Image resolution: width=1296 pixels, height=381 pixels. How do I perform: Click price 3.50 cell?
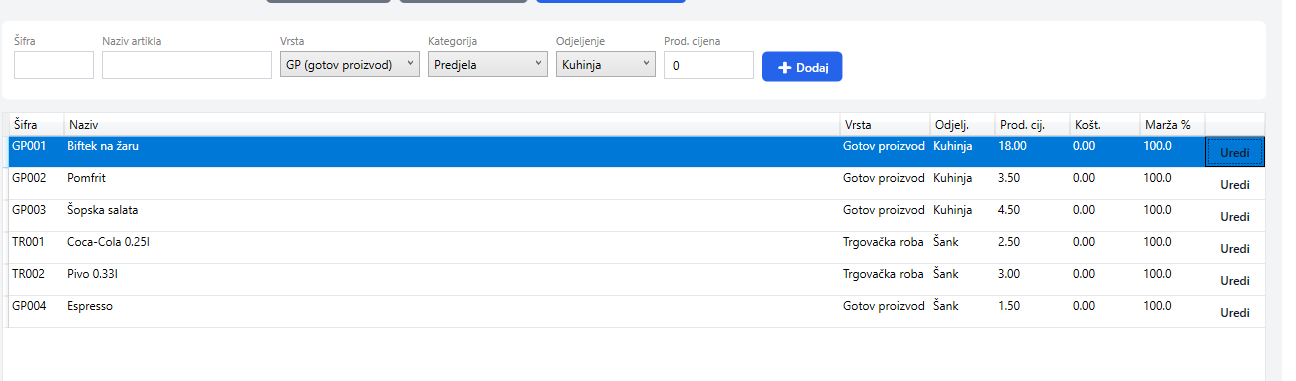coord(1009,178)
